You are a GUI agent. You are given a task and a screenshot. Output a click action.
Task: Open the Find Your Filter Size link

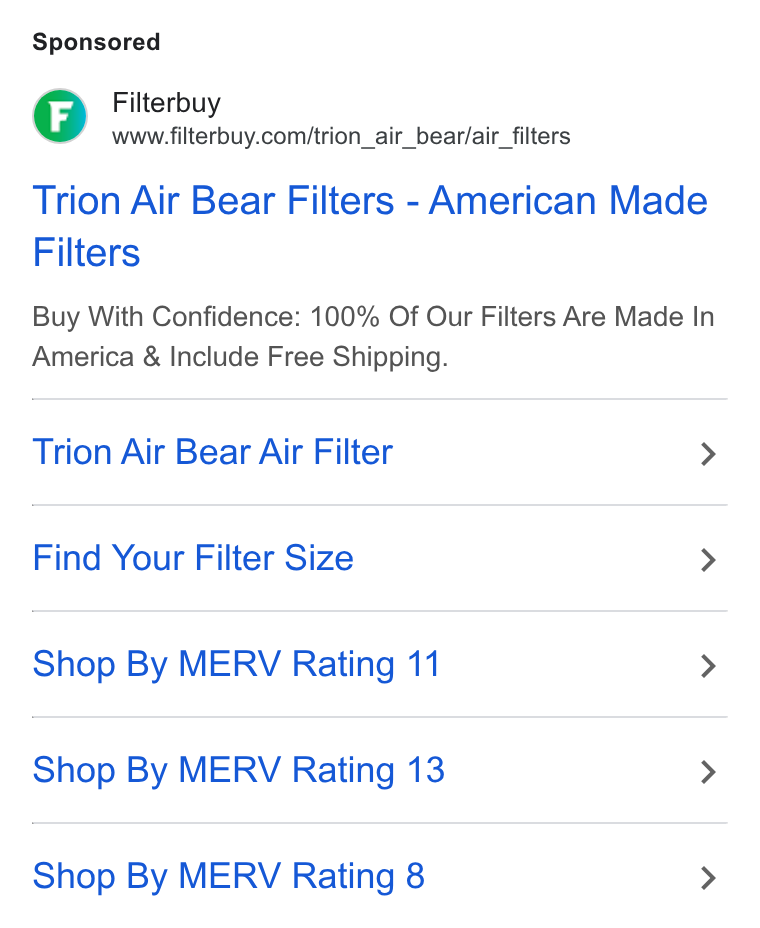point(193,558)
